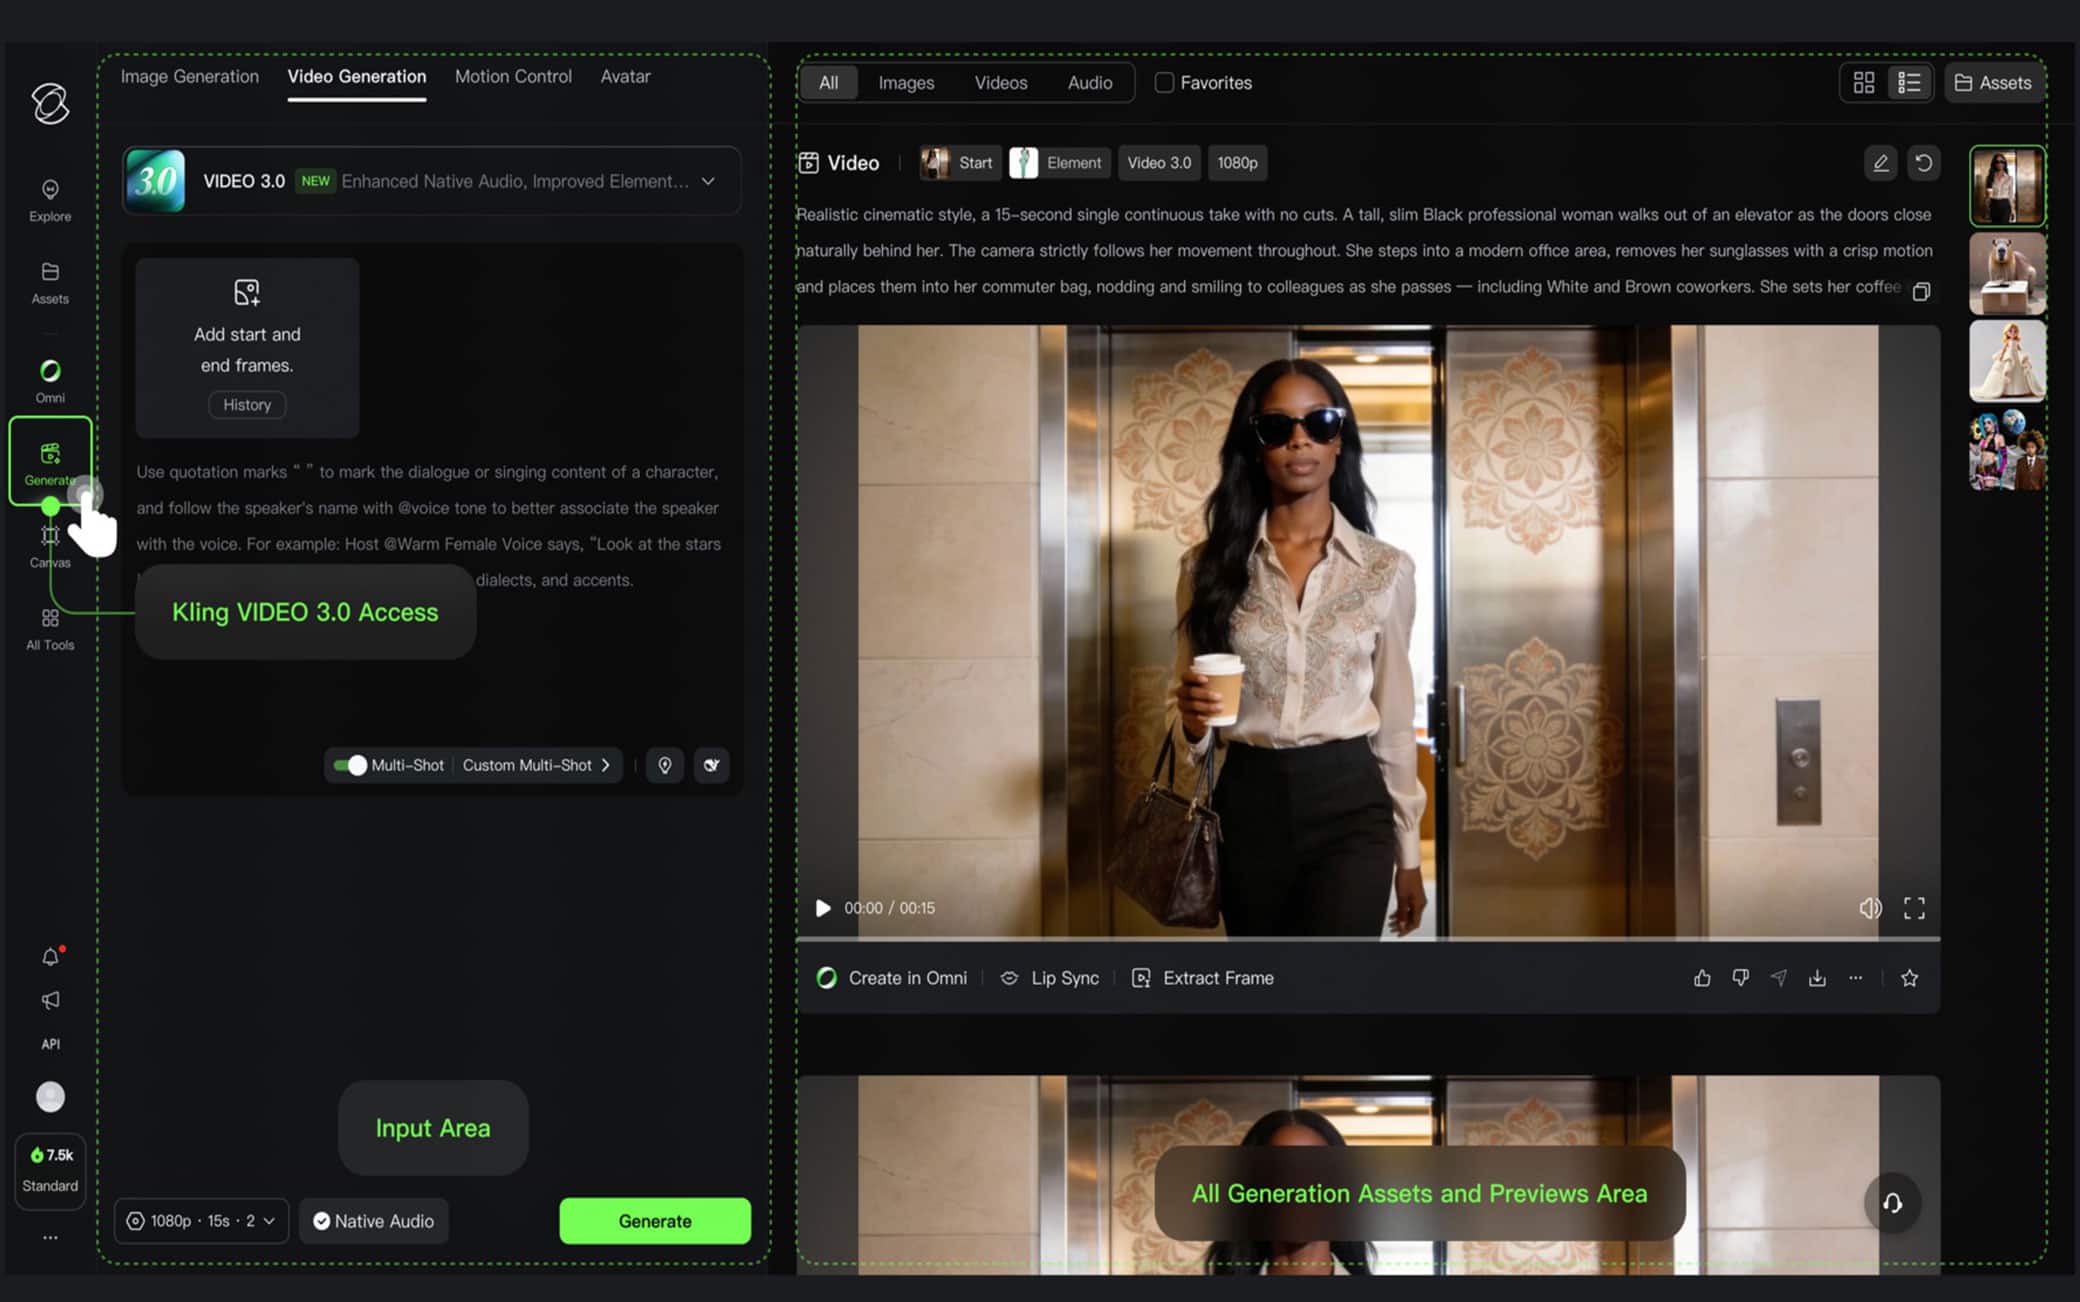Open the Explore section in the sidebar

tap(50, 199)
